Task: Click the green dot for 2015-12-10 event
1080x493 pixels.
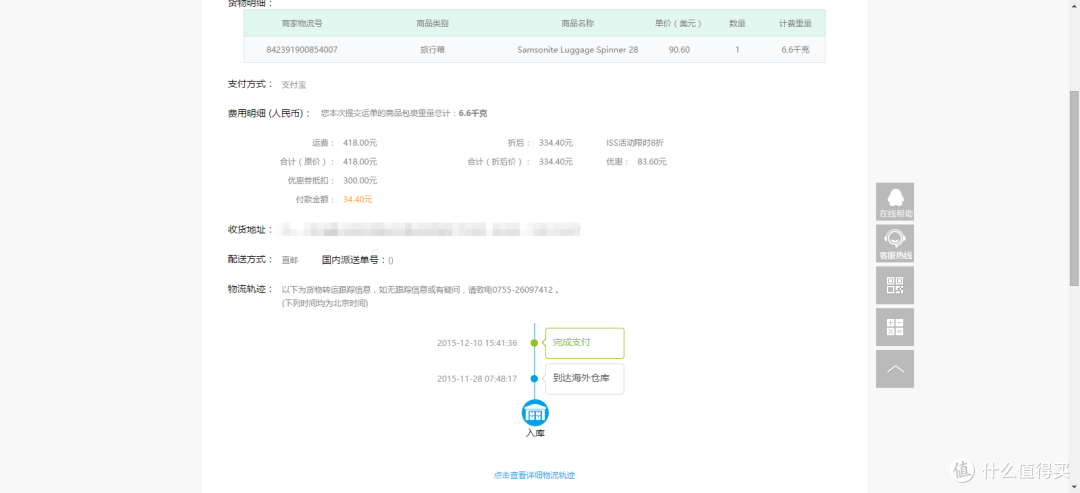Action: click(x=534, y=343)
